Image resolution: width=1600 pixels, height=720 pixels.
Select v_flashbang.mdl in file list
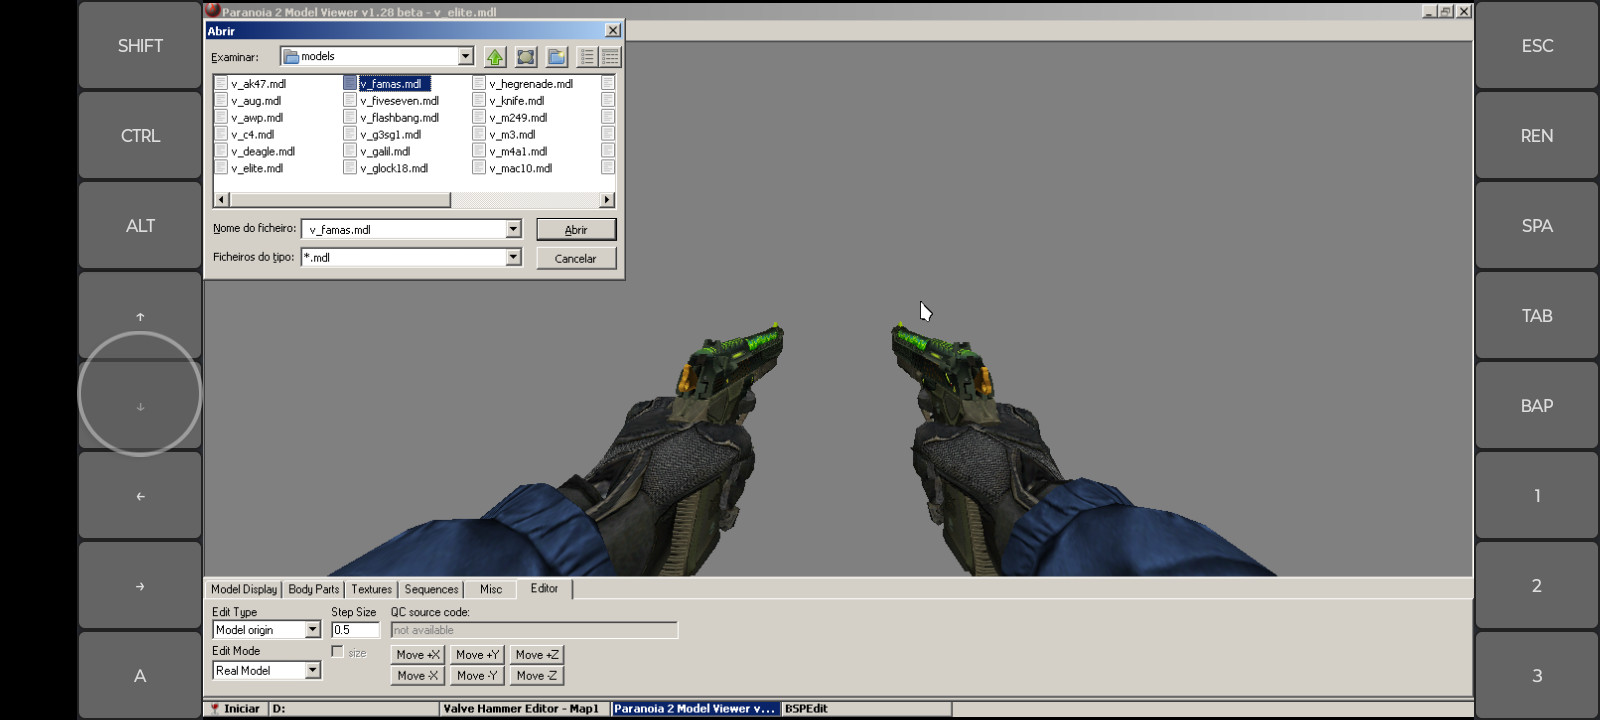coord(399,117)
